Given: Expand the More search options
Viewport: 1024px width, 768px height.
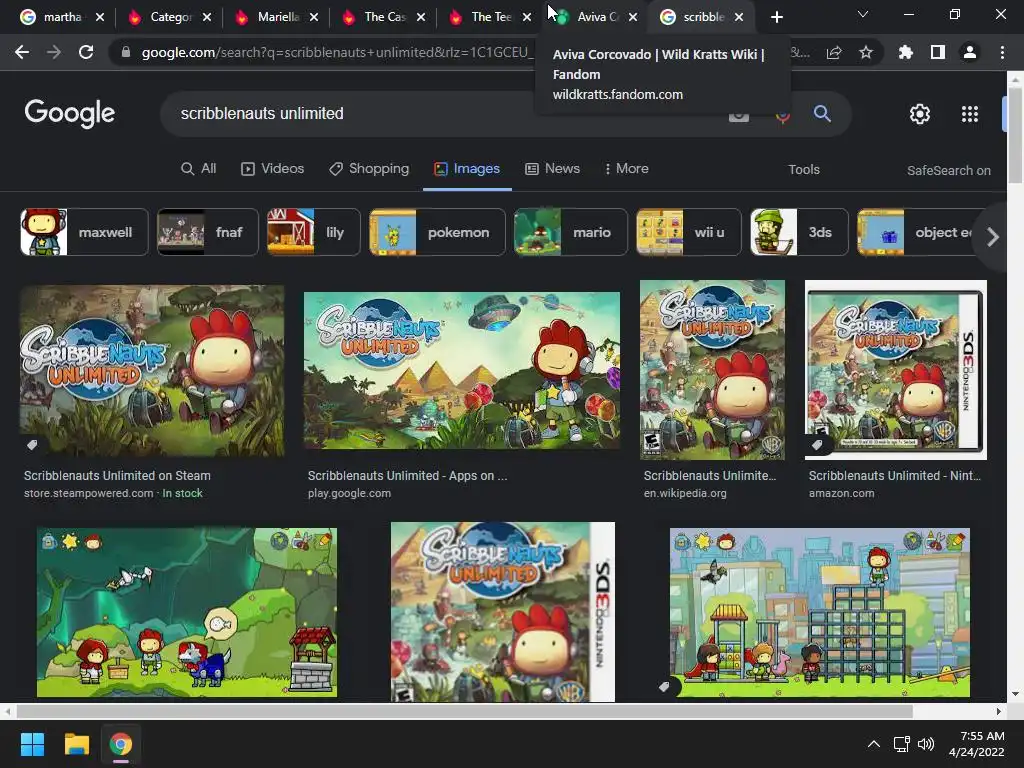Looking at the screenshot, I should coord(626,168).
